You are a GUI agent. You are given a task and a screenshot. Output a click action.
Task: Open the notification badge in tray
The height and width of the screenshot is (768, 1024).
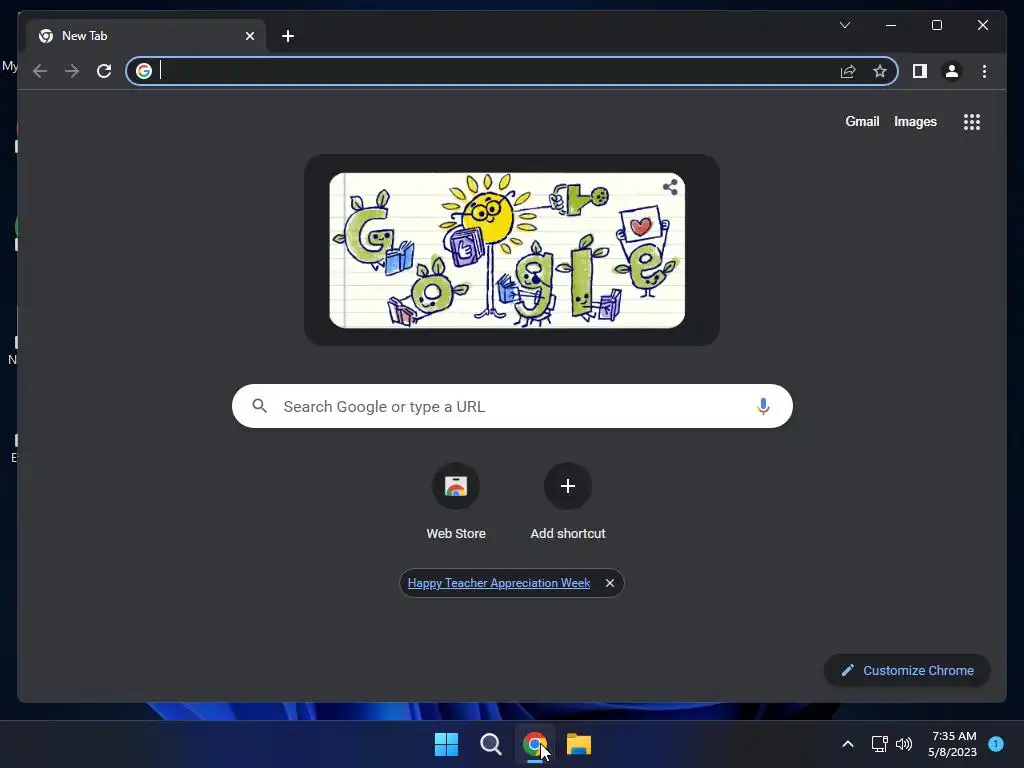pyautogui.click(x=996, y=744)
